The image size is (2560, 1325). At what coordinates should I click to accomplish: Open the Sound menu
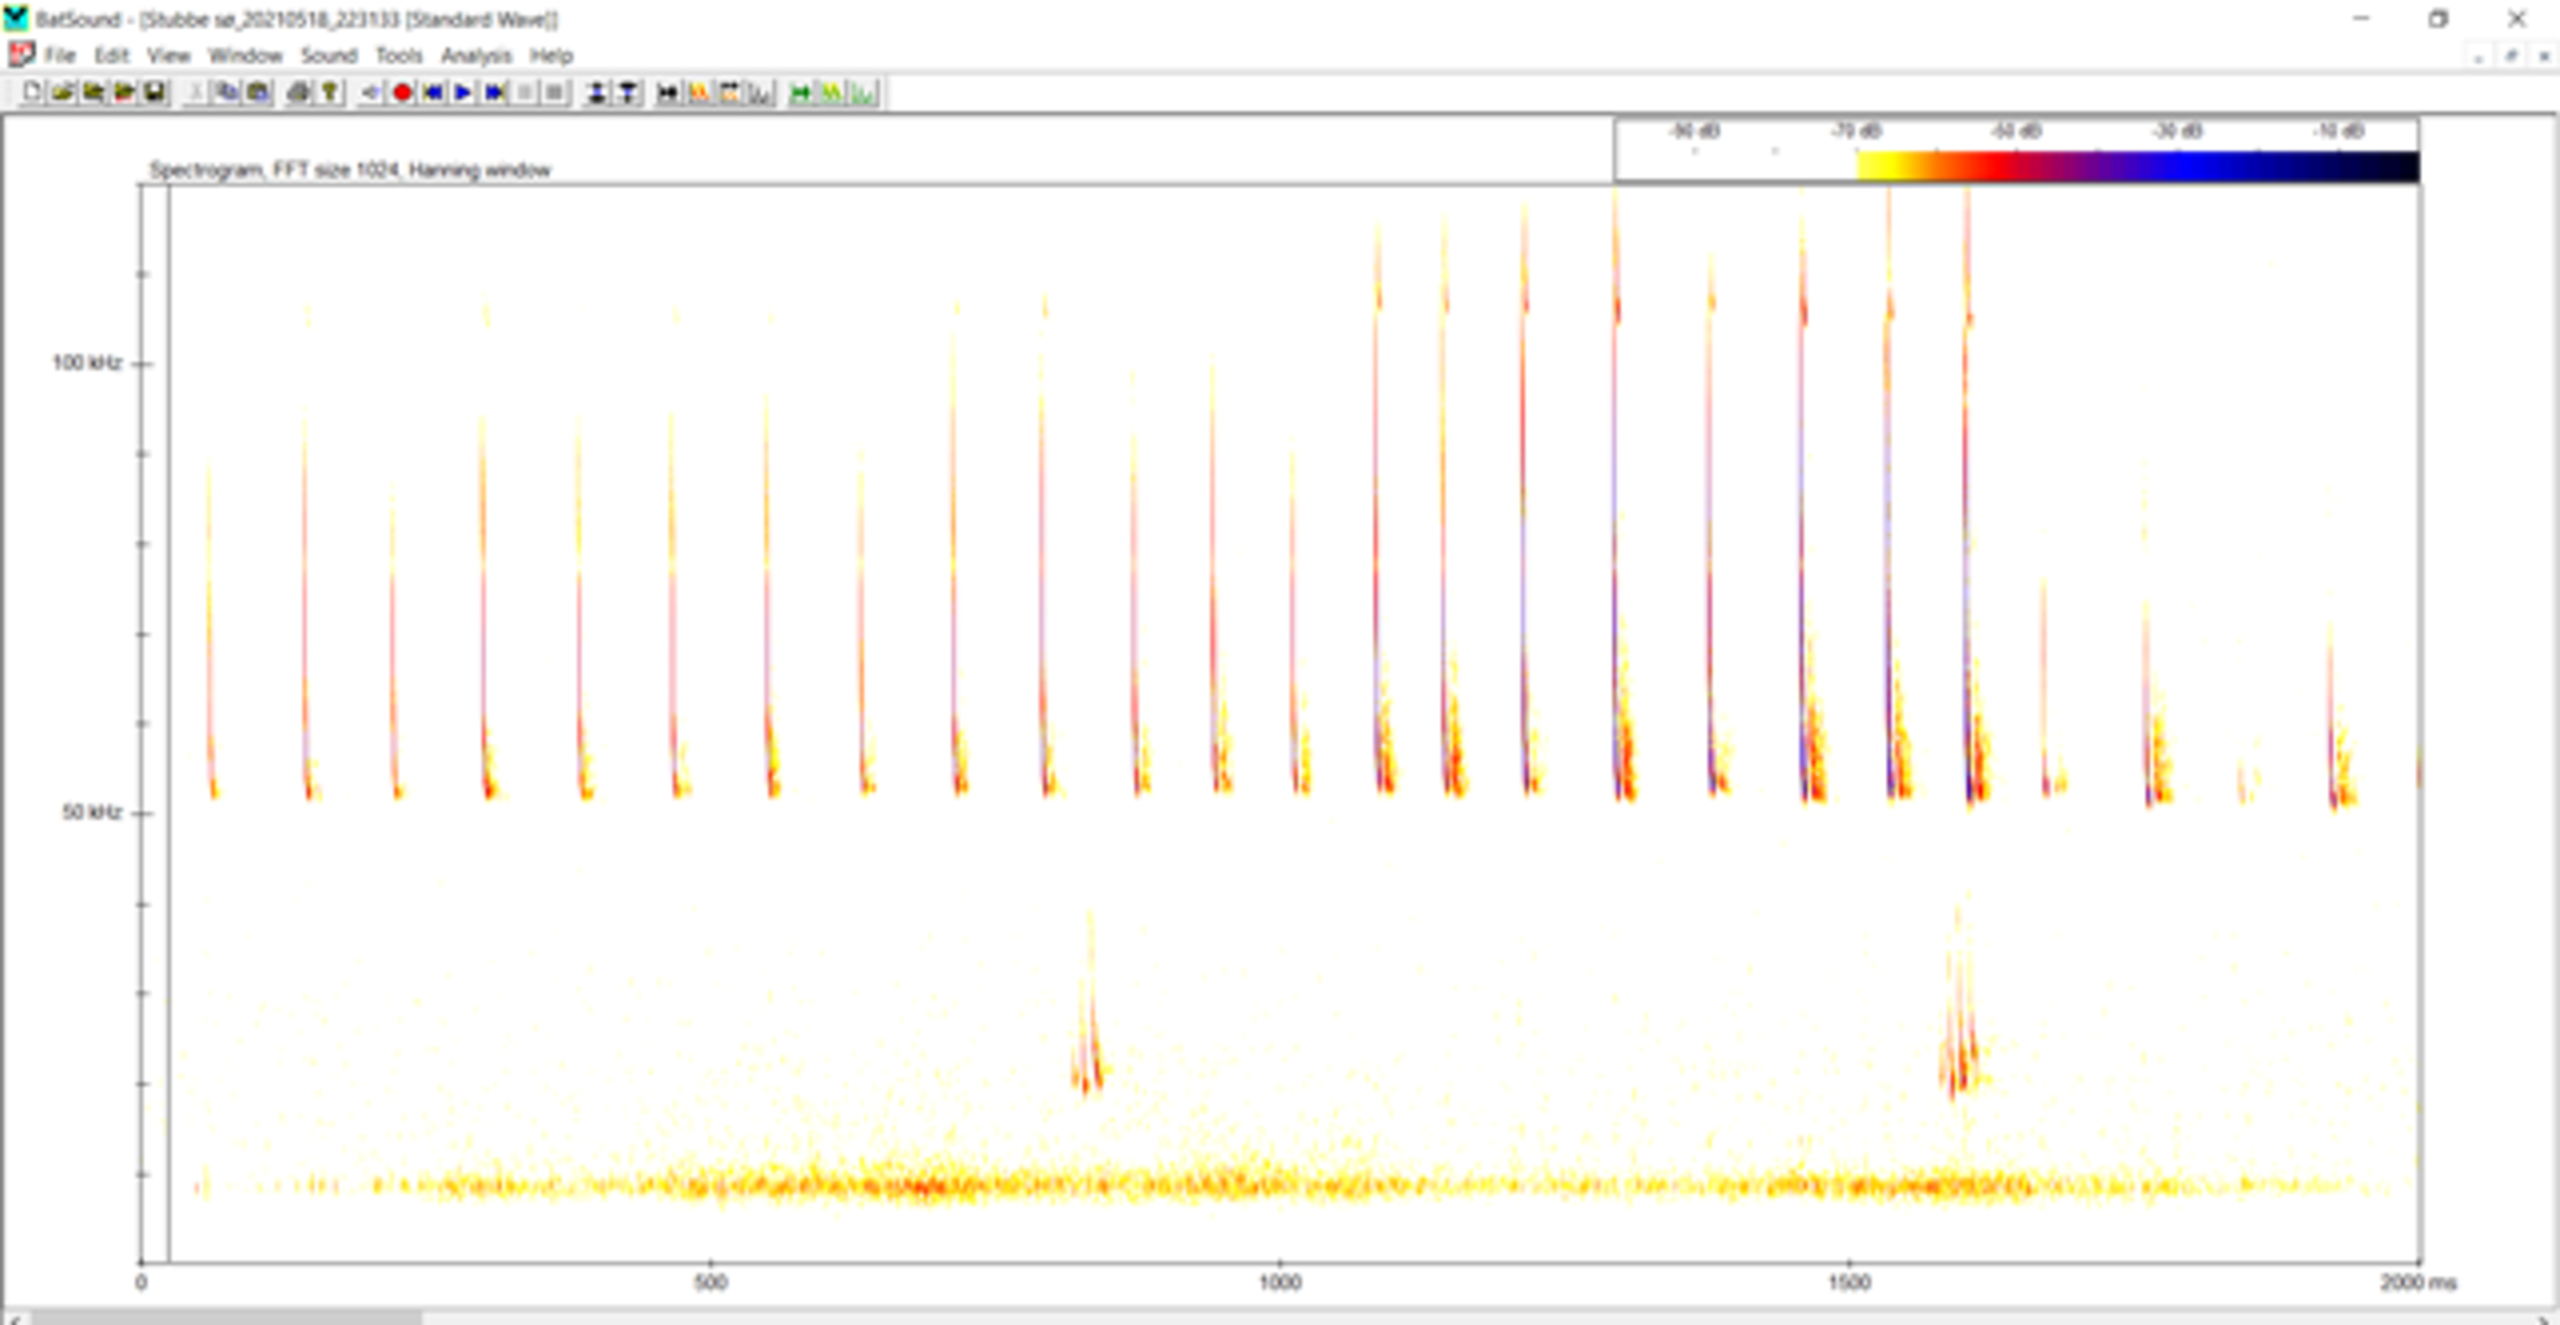328,56
